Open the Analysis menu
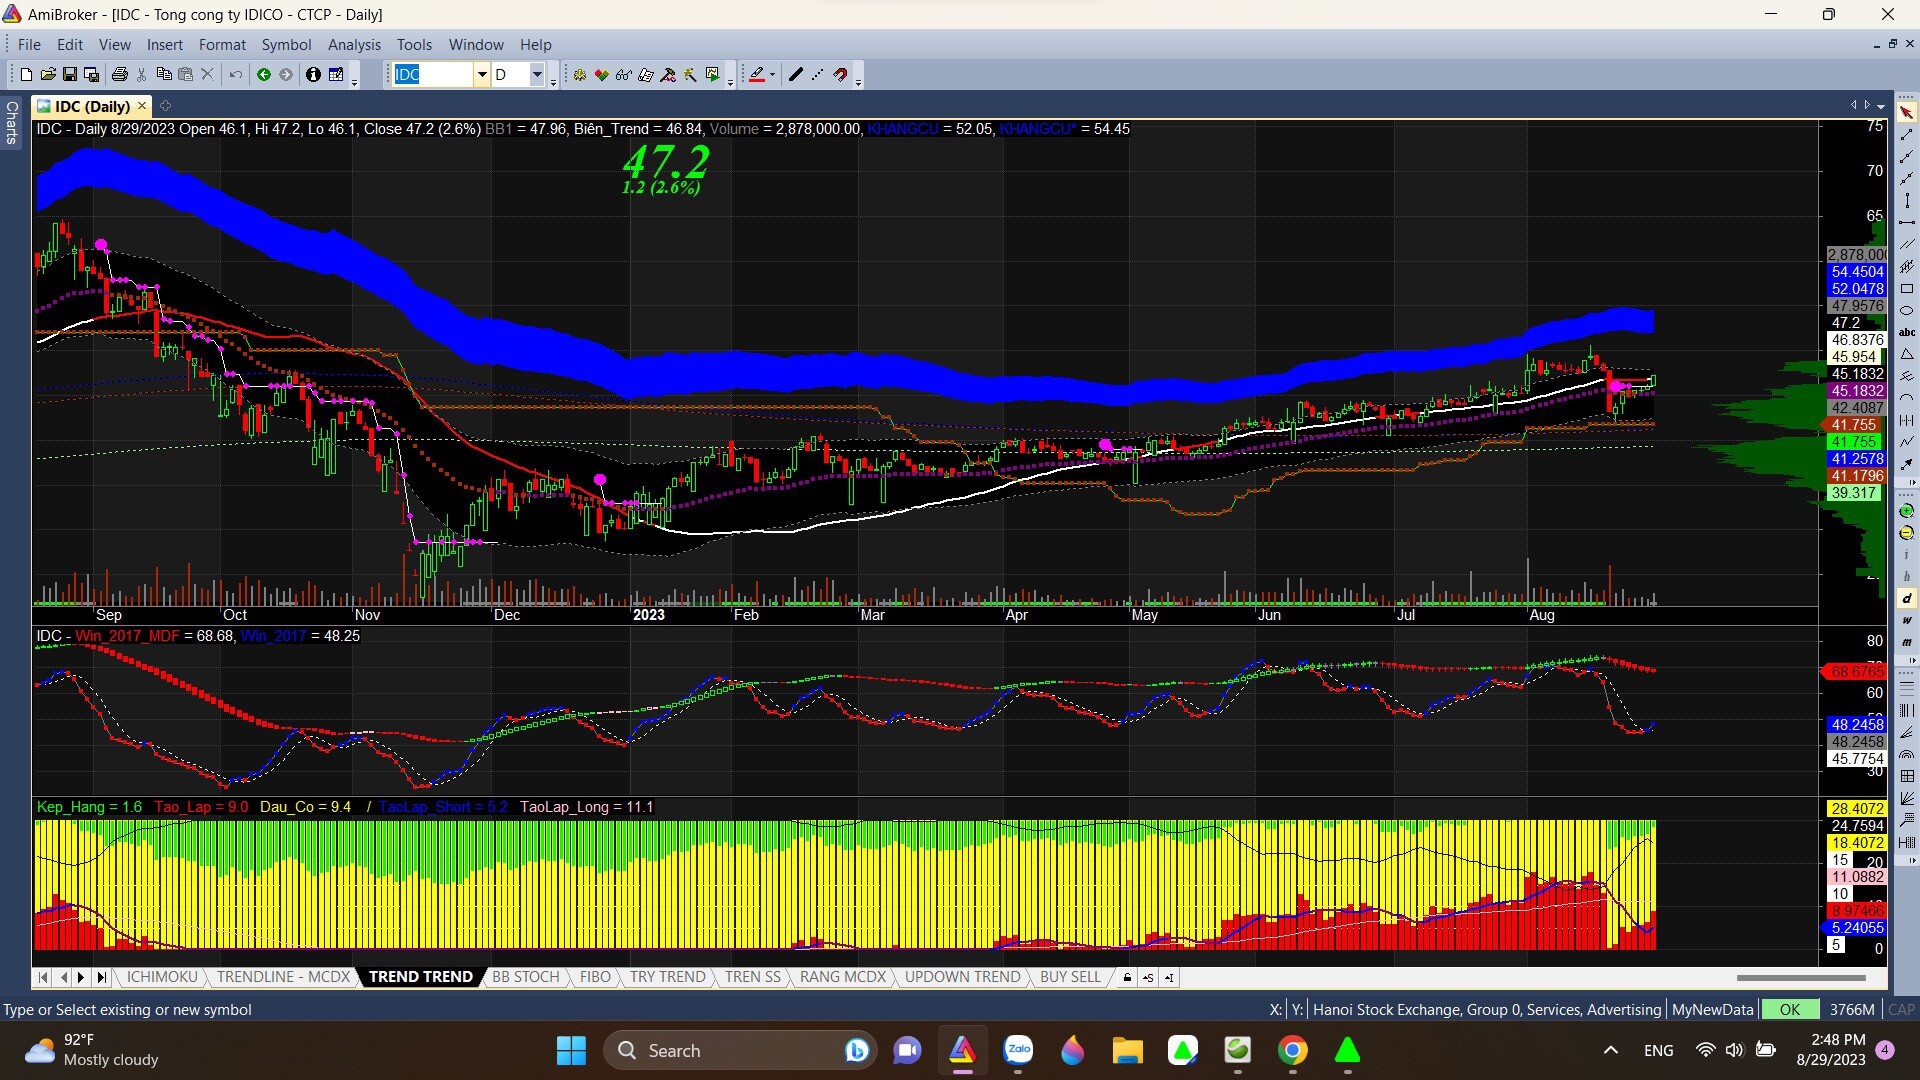 pos(354,44)
